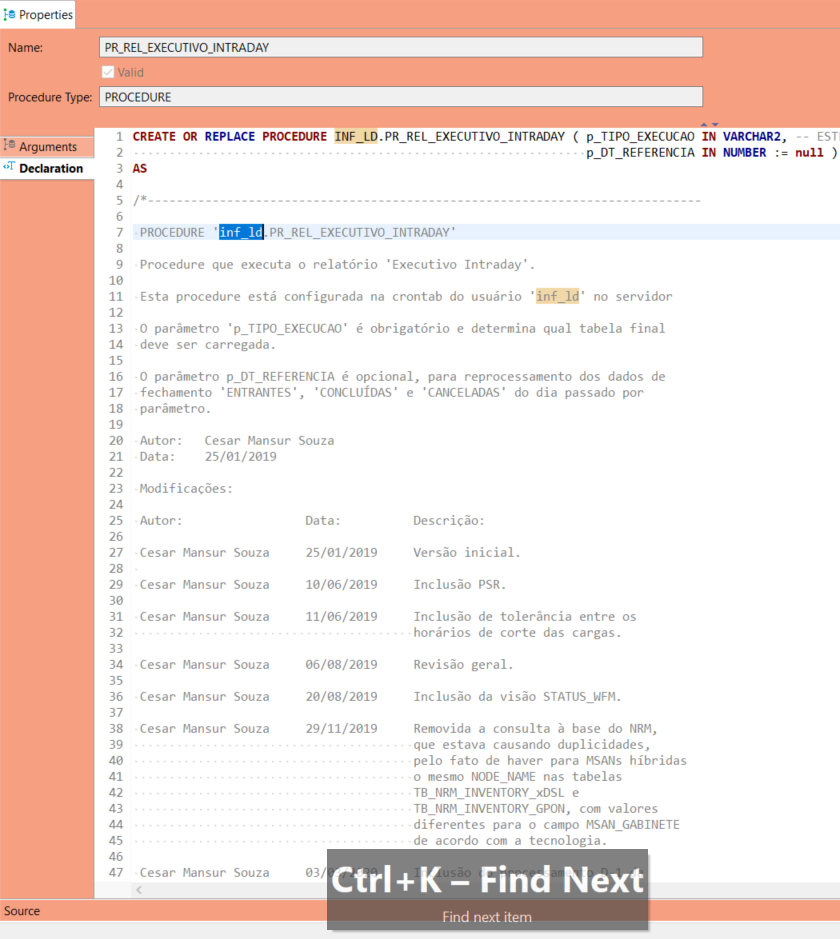Click the Declaration panel text icon
Image resolution: width=840 pixels, height=939 pixels.
[x=10, y=168]
